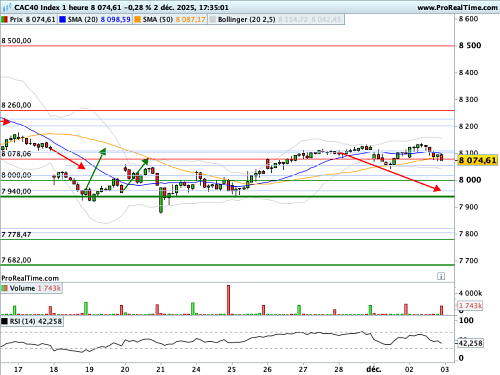Click the Prix red-green candle legend icon
500x375 pixels.
pyautogui.click(x=4, y=20)
